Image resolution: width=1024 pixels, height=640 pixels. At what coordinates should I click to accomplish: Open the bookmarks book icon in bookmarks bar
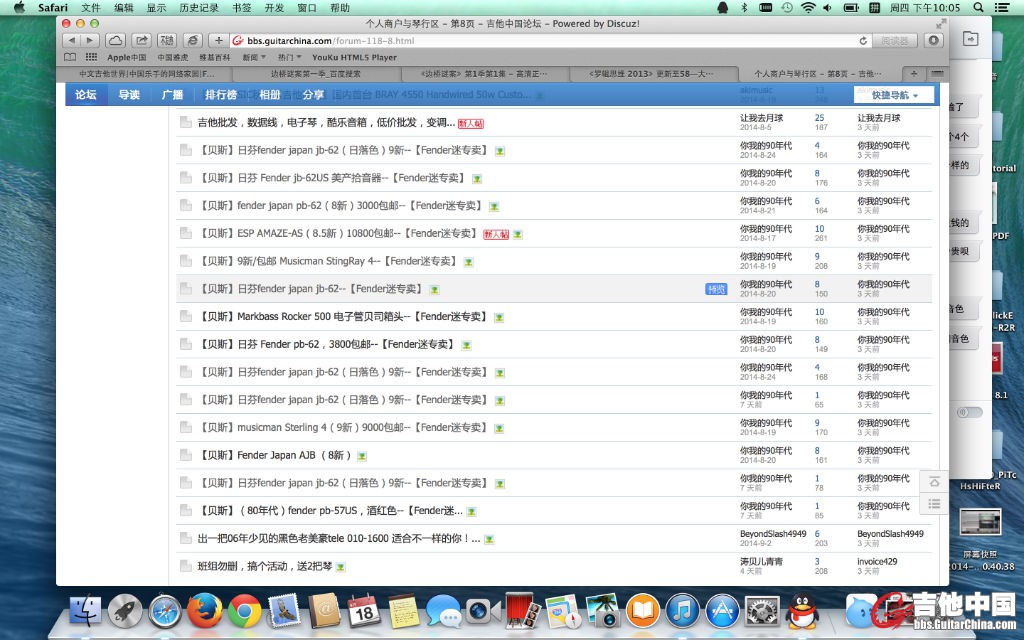click(x=70, y=57)
